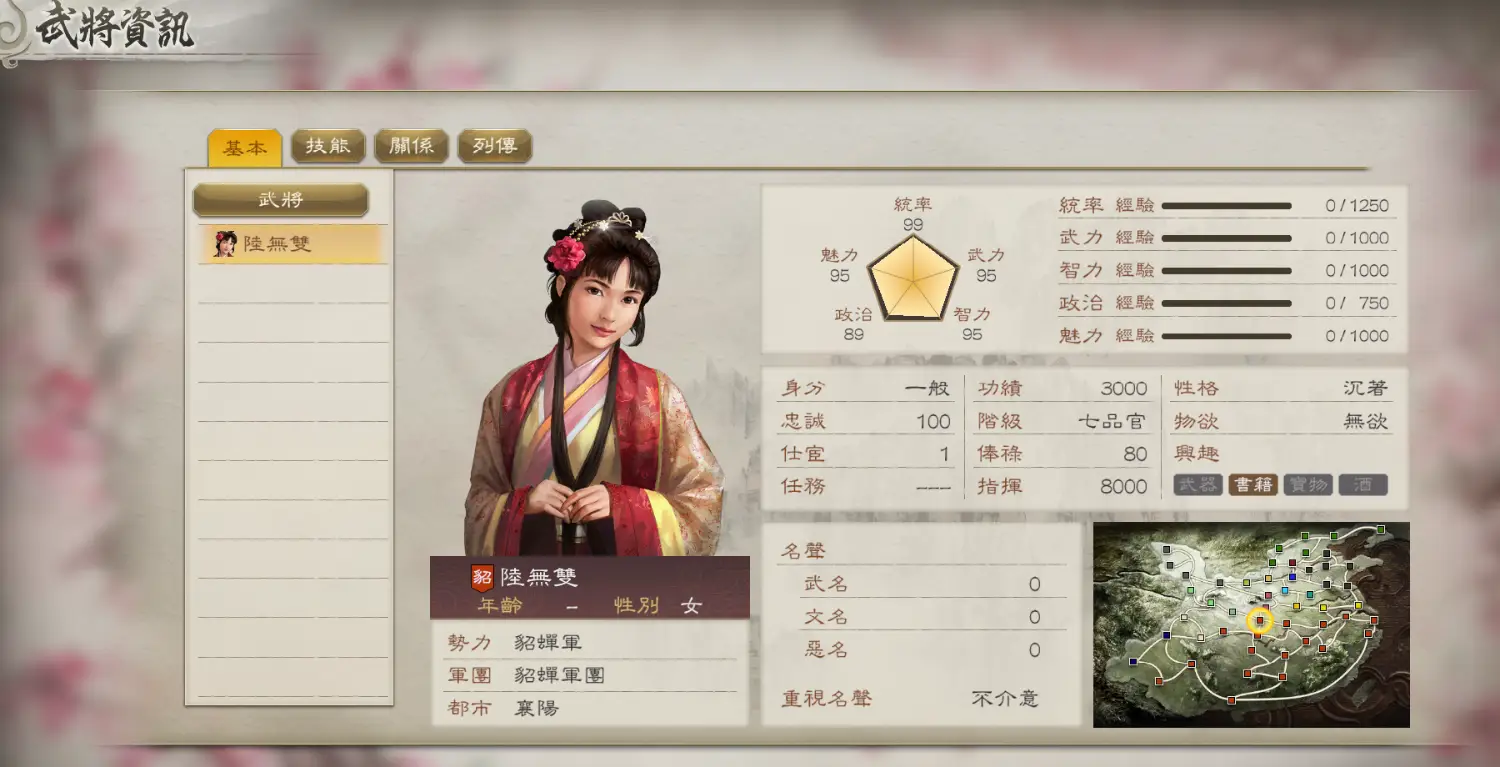Click the 武將 header button
1500x767 pixels.
pyautogui.click(x=281, y=199)
